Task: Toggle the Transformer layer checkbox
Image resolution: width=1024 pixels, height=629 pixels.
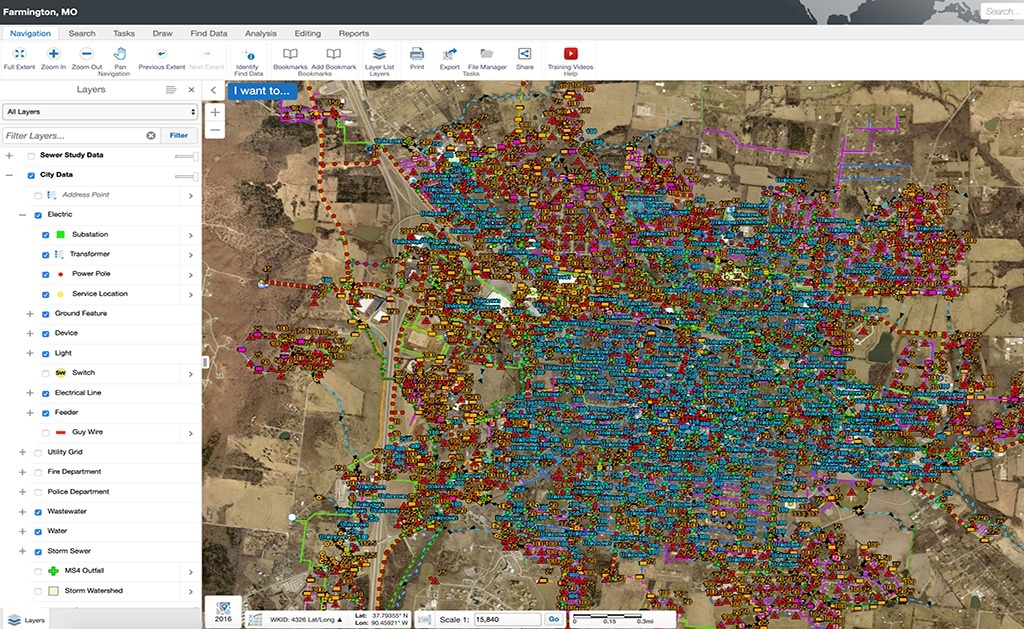Action: pyautogui.click(x=45, y=255)
